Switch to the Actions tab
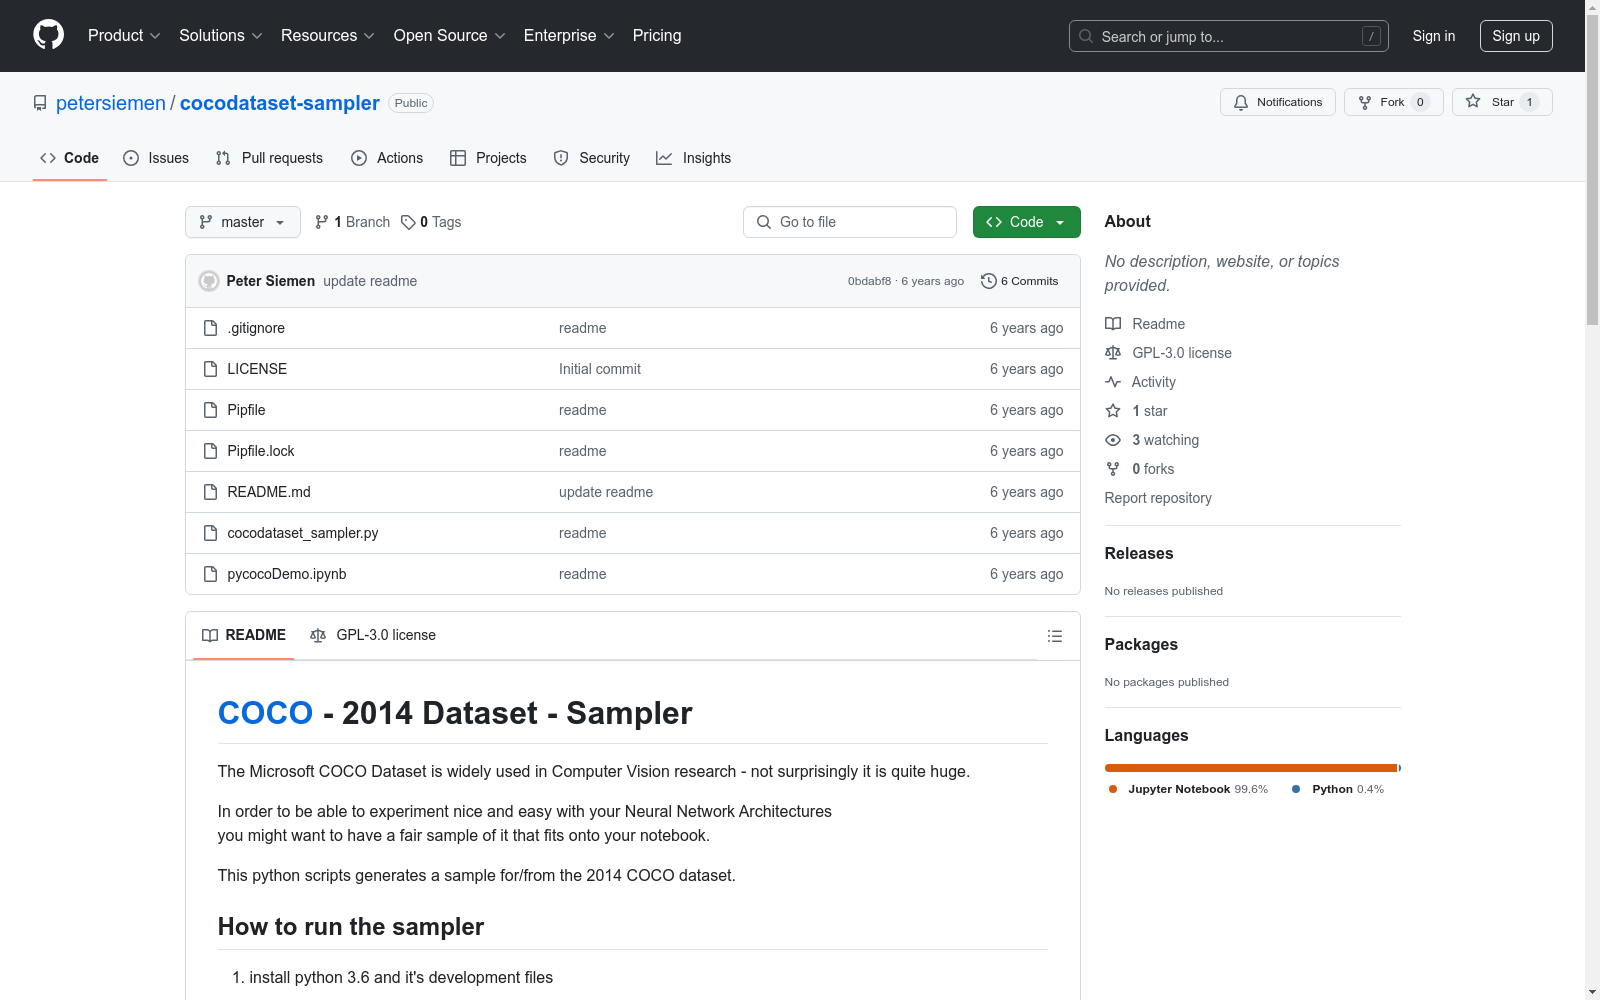1600x1000 pixels. coord(387,158)
